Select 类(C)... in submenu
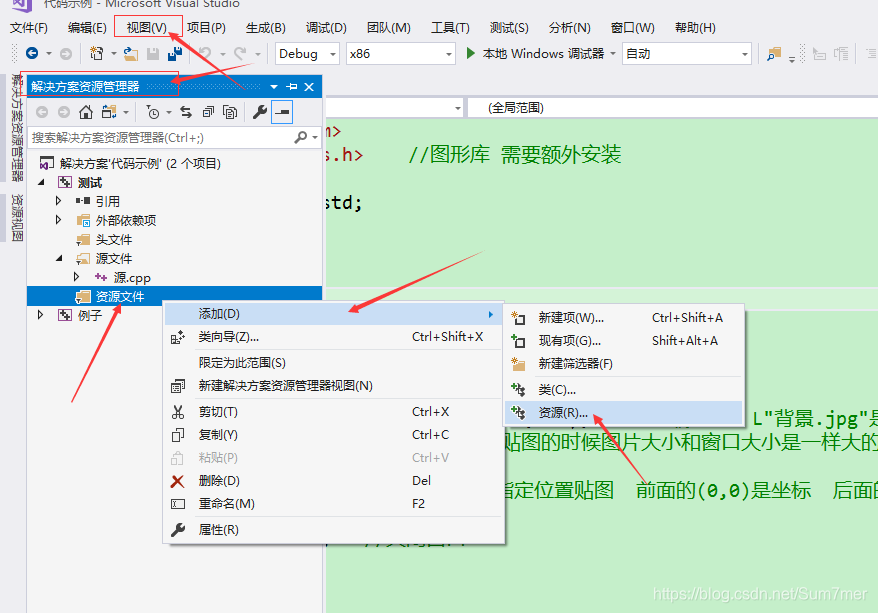 click(x=624, y=390)
